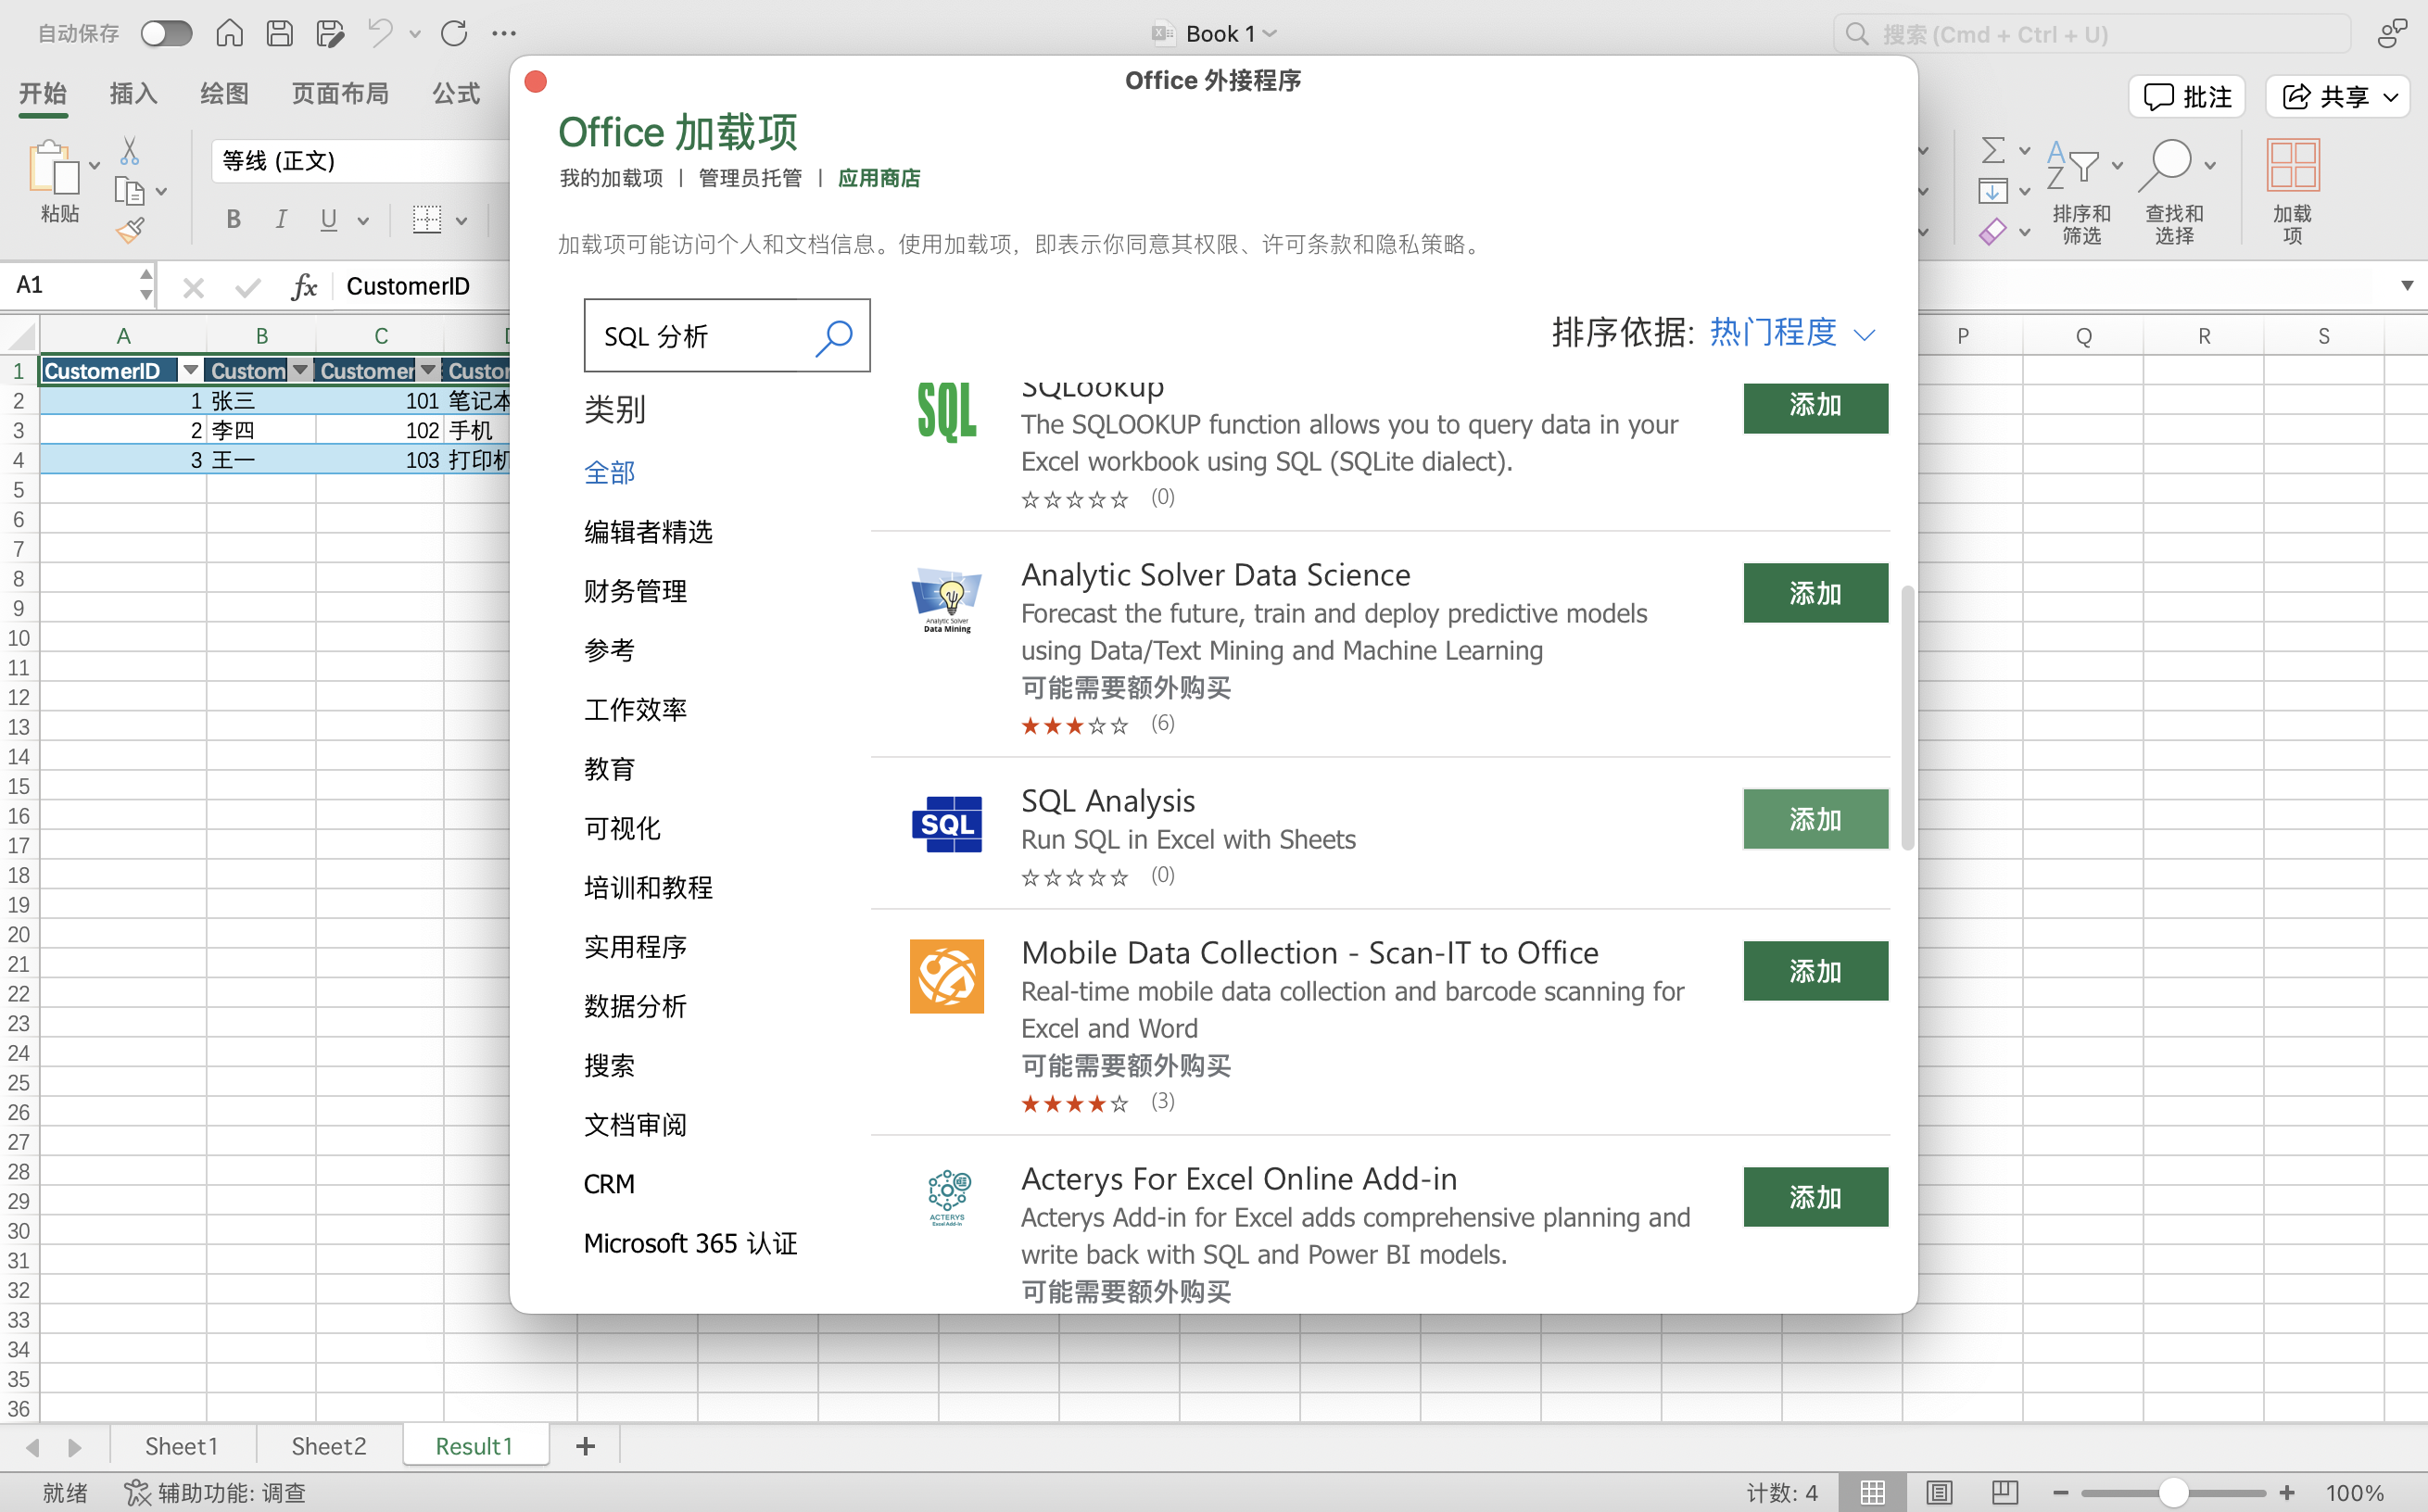Open the 加载项 add-ins ribbon icon

point(2292,191)
